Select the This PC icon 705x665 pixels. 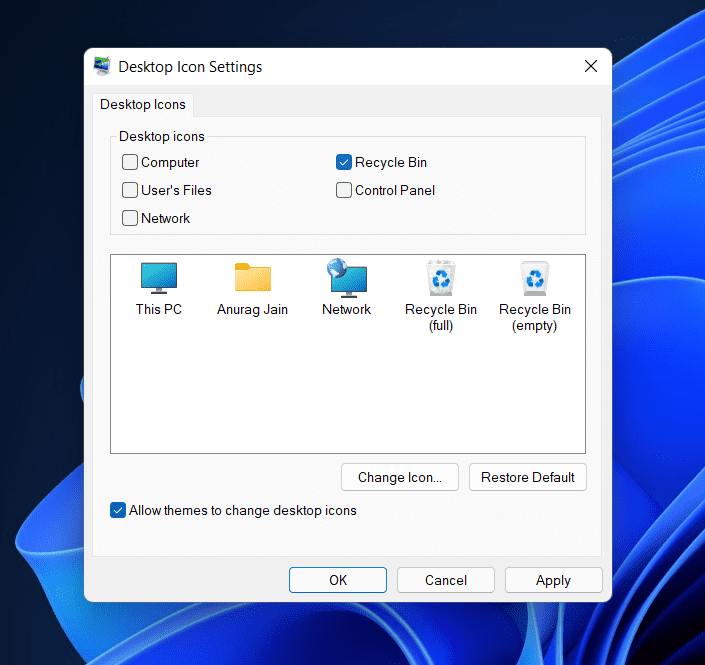(159, 278)
